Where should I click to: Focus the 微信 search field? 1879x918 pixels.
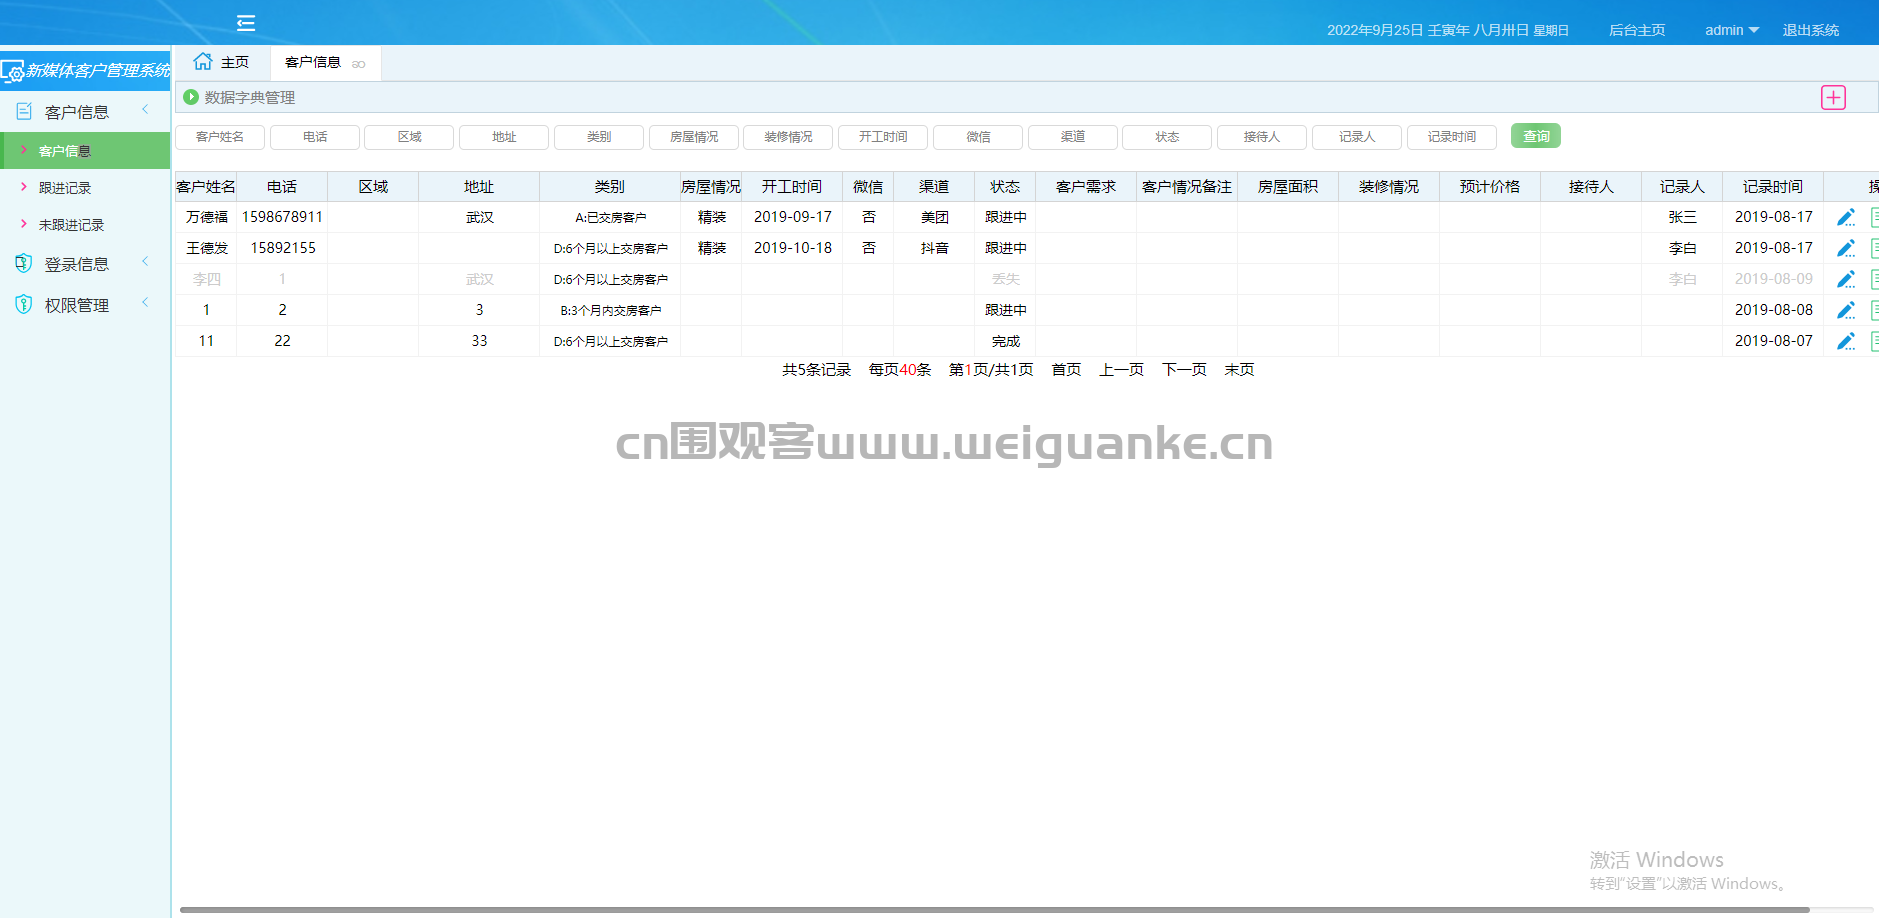[x=978, y=137]
